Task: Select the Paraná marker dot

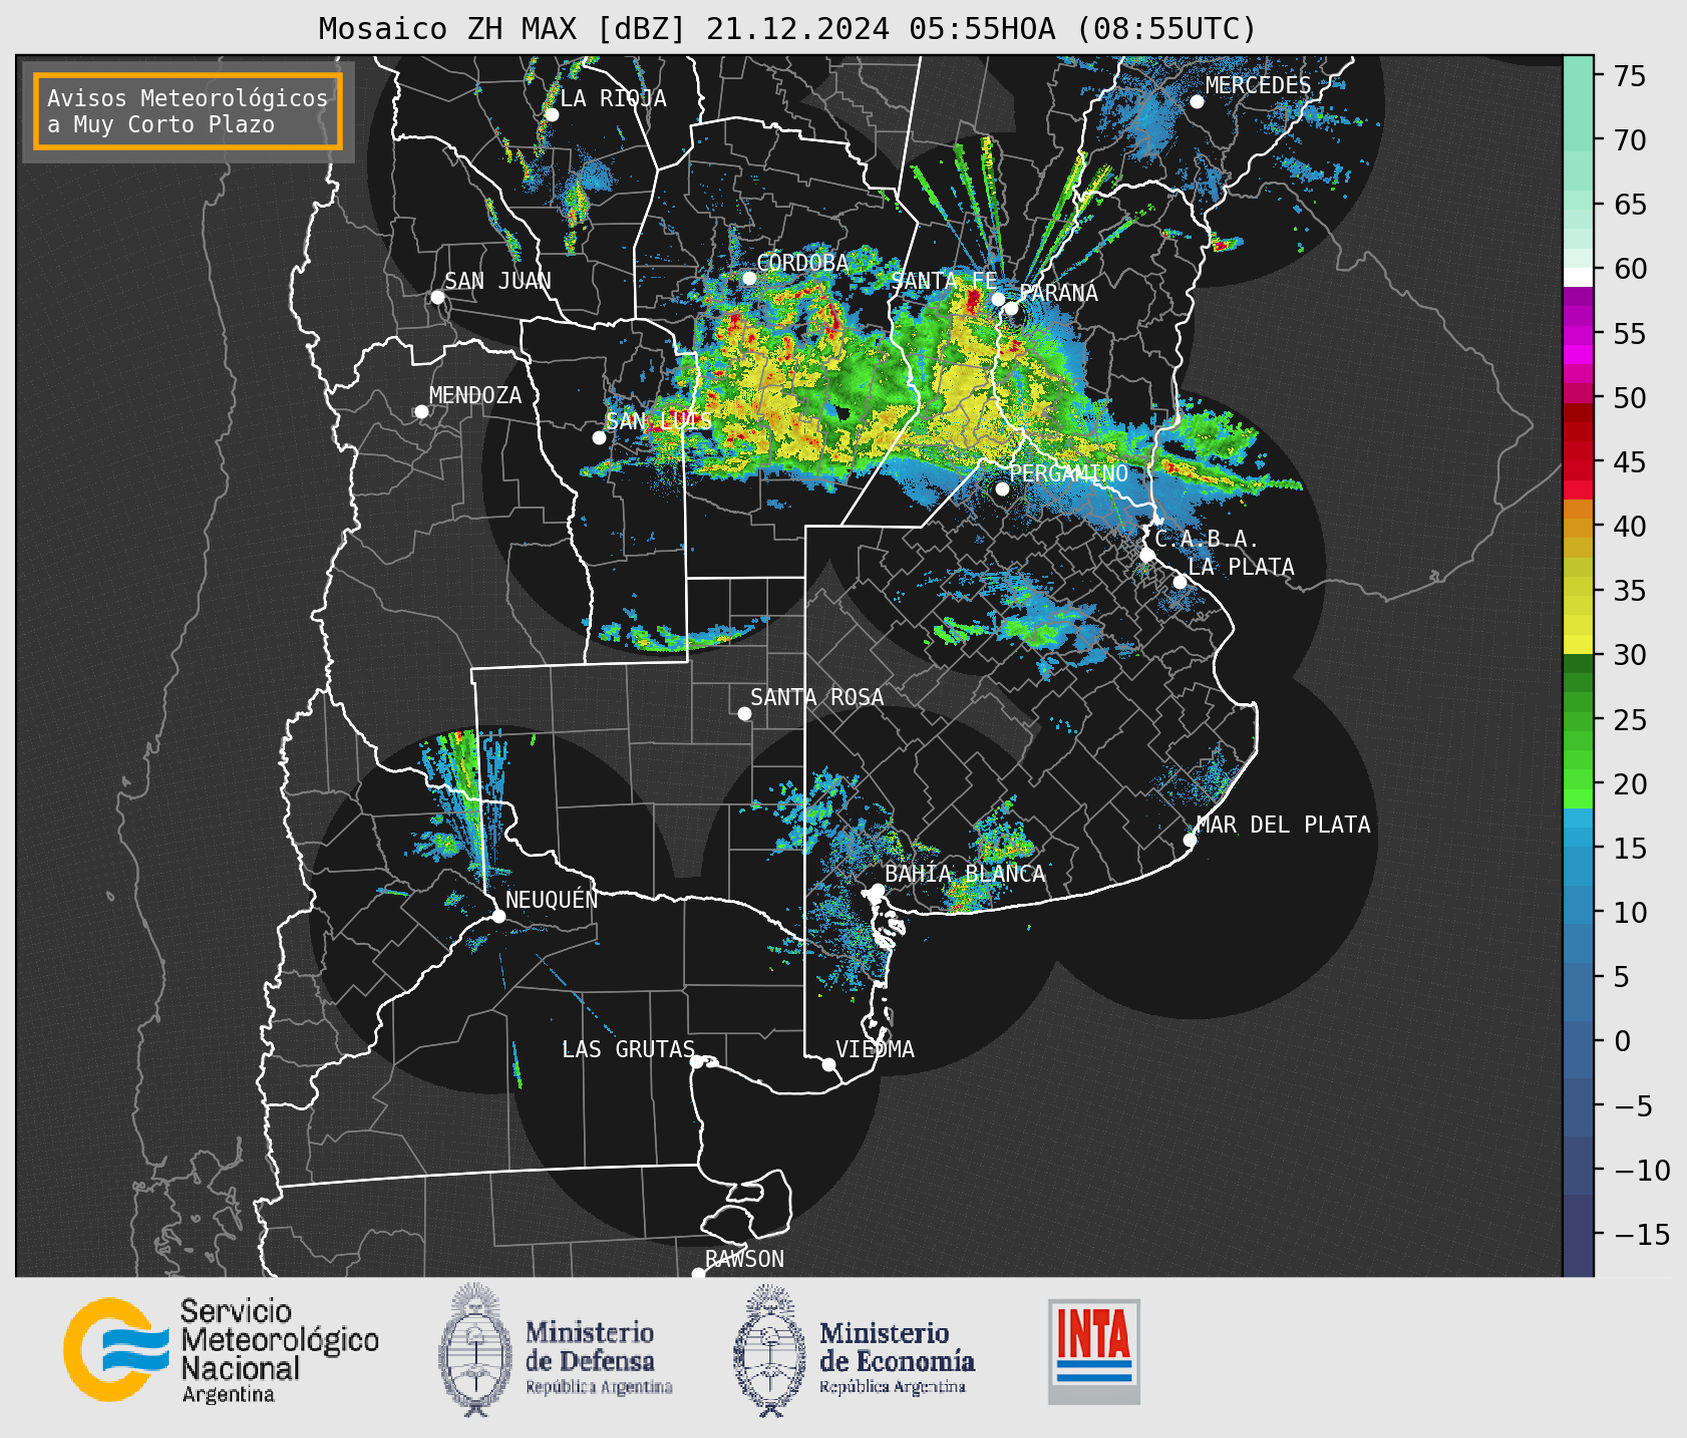Action: 1012,308
